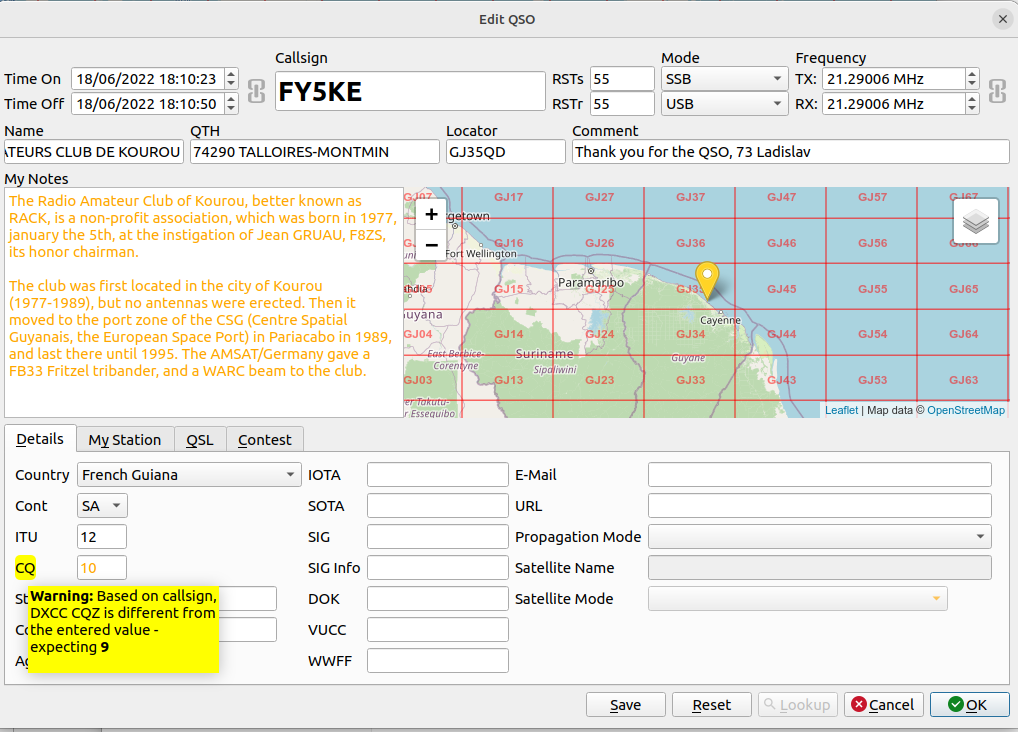
Task: Open the Contest tab
Action: click(264, 440)
